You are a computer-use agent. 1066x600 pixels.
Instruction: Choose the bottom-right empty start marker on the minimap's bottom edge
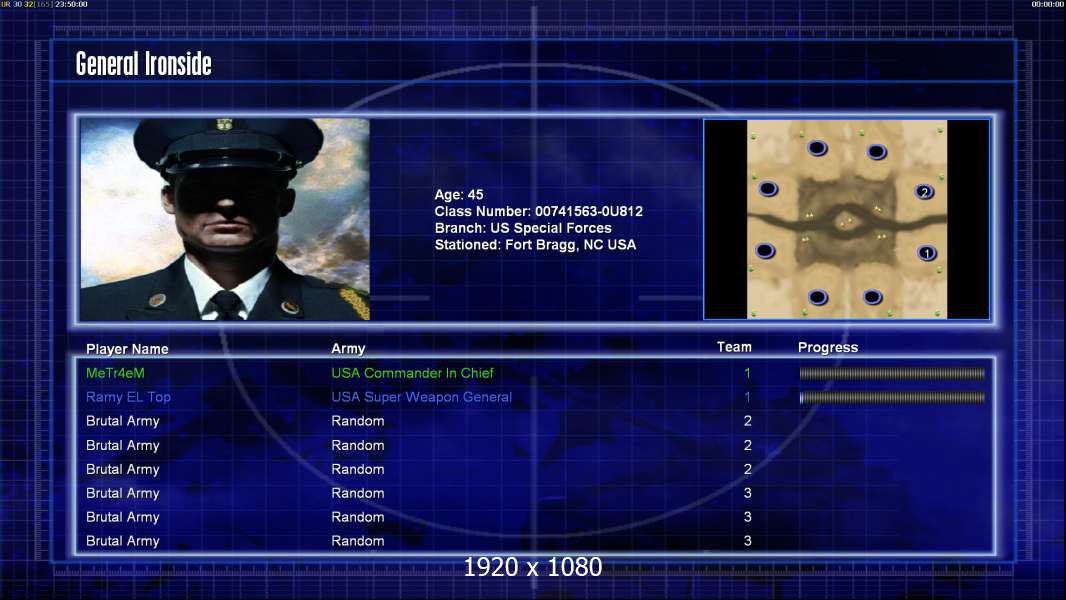[x=873, y=297]
